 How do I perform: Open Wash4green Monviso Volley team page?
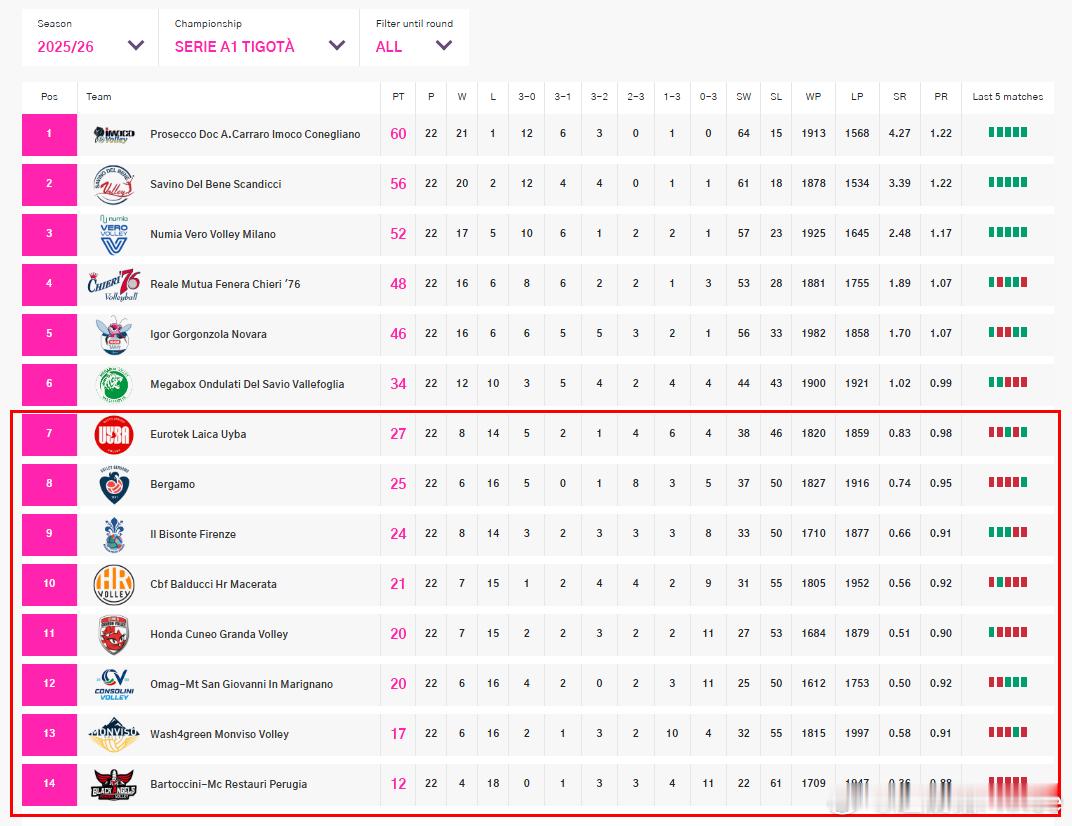click(x=219, y=734)
